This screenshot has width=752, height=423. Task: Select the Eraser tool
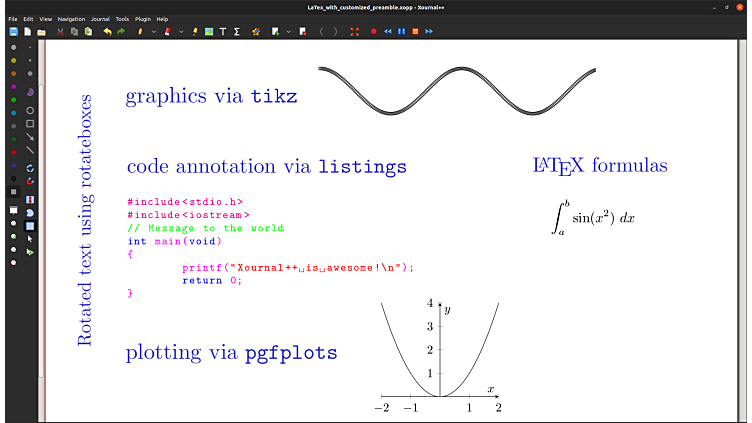(x=167, y=31)
